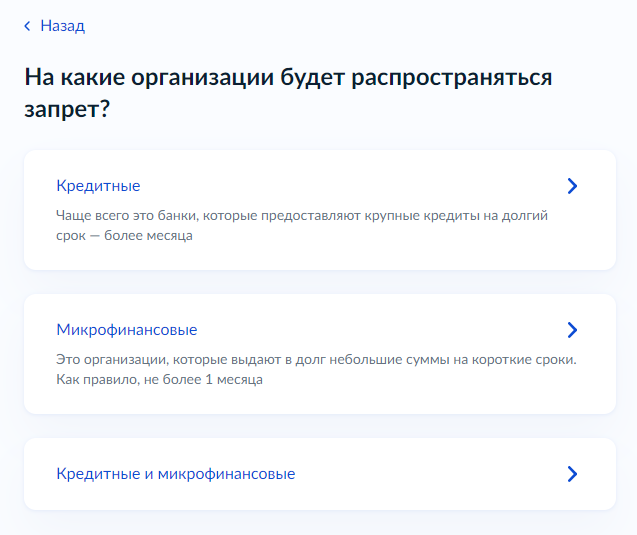The height and width of the screenshot is (535, 637).
Task: Click the heading line На какие организации
Action: tap(288, 77)
